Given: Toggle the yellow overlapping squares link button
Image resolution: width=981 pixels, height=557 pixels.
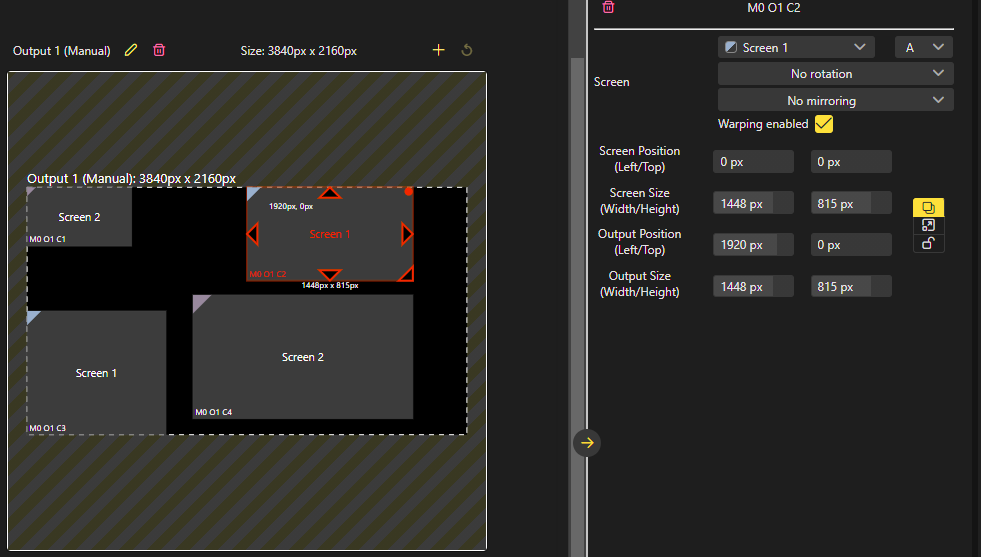Looking at the screenshot, I should [x=928, y=208].
